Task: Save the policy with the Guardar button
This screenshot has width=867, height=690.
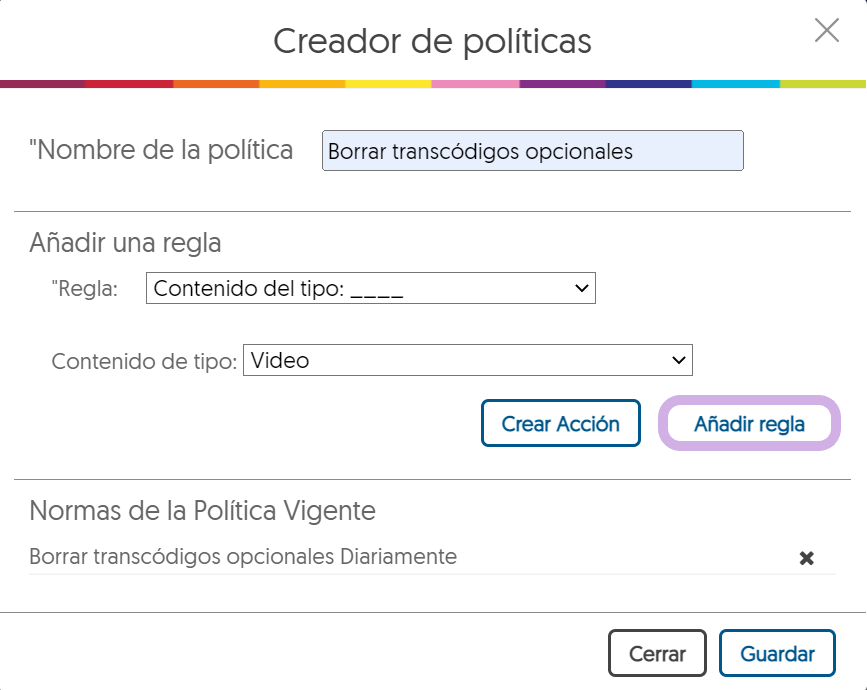Action: pos(777,654)
